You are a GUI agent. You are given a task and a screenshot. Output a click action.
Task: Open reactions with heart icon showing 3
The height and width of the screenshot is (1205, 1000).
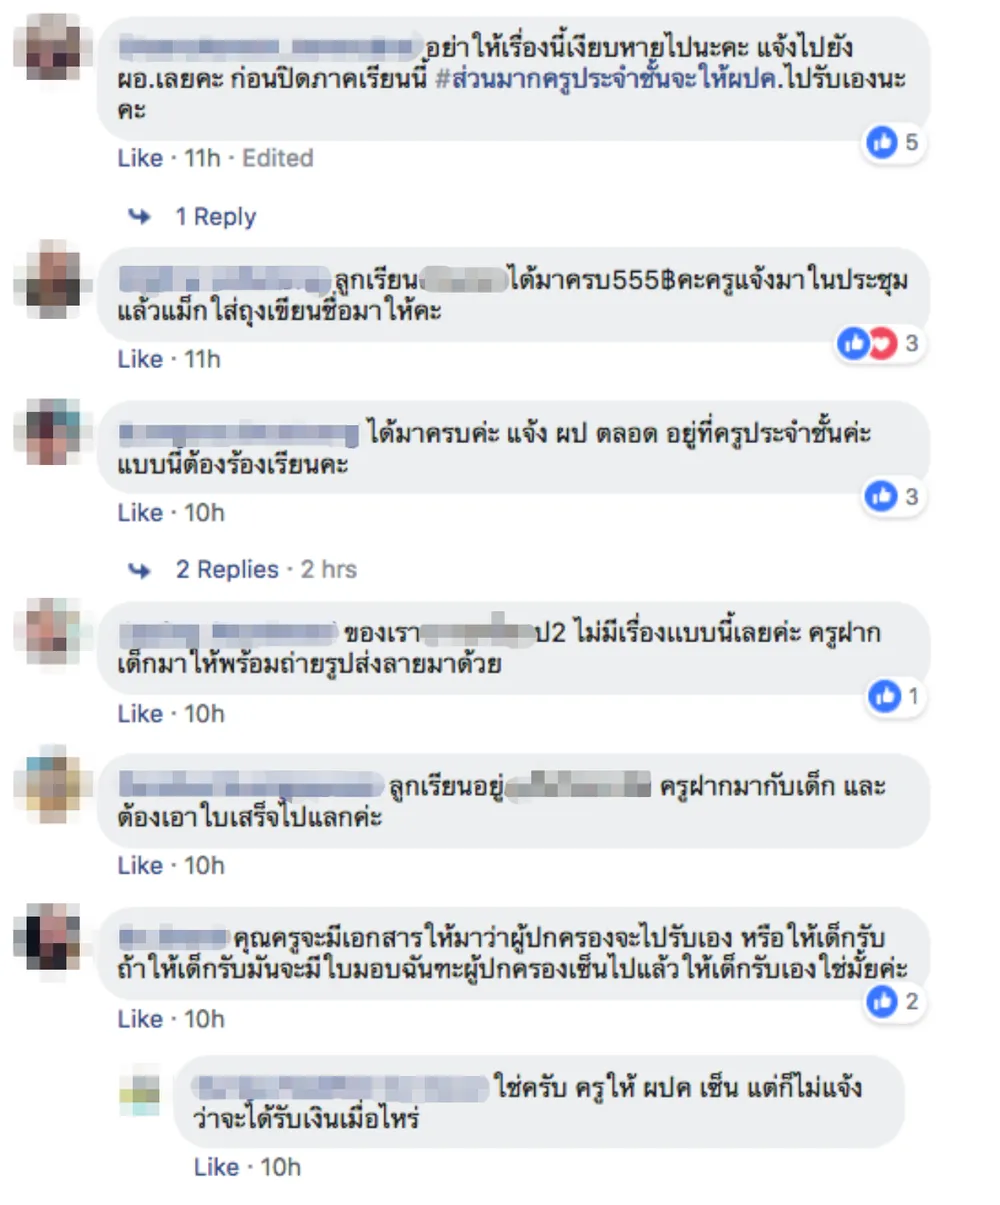[x=881, y=344]
